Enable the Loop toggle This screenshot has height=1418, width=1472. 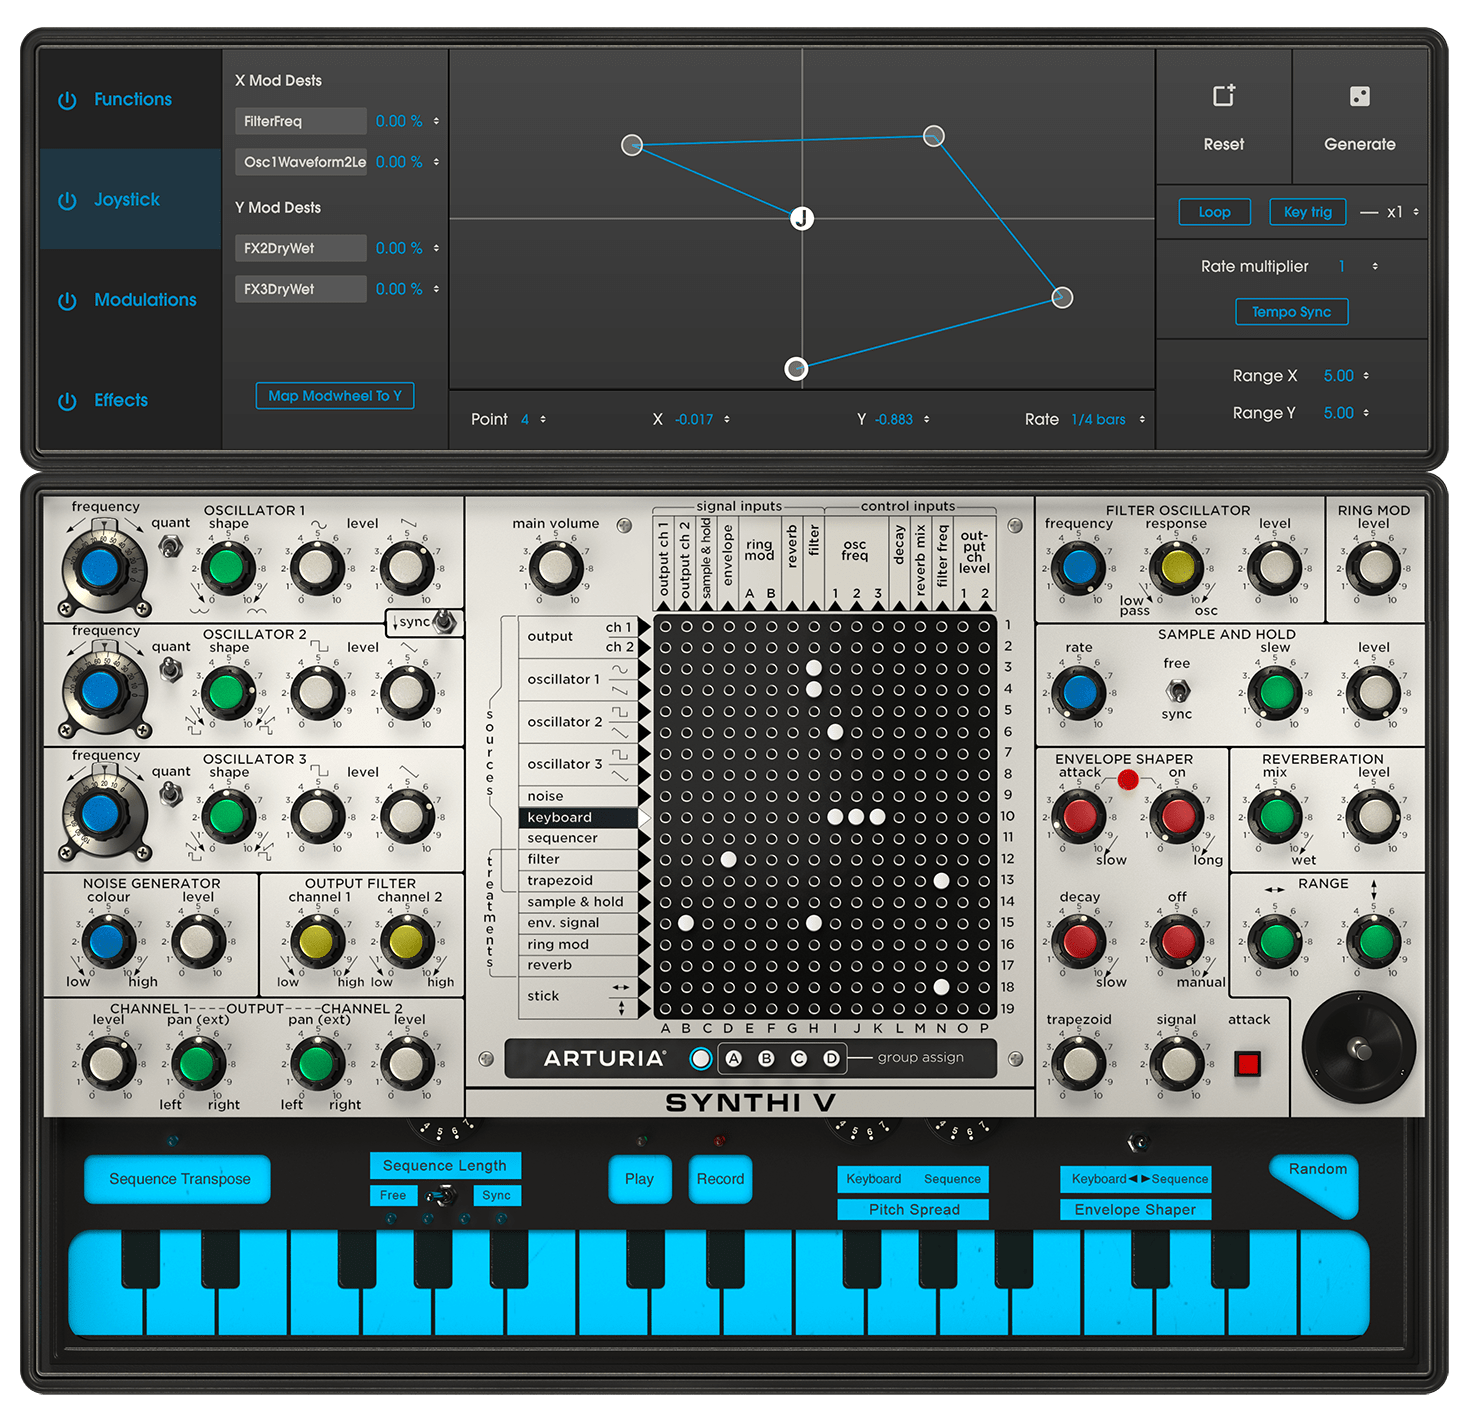tap(1214, 212)
